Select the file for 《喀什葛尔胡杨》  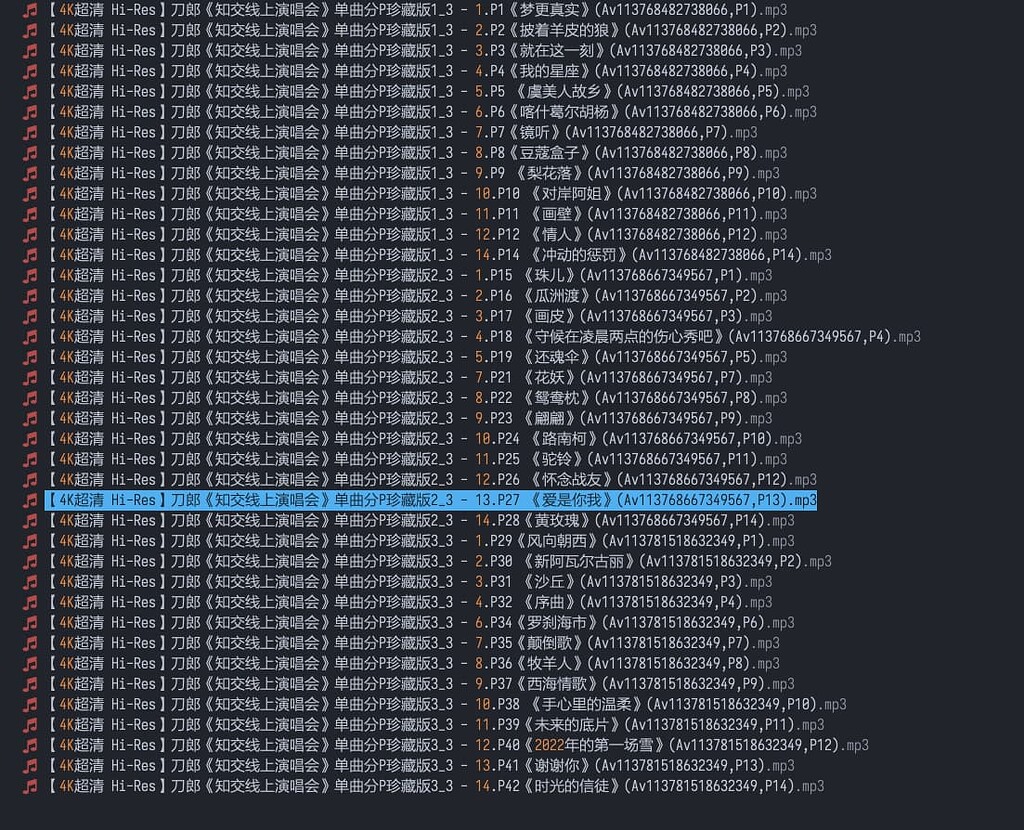[x=400, y=112]
